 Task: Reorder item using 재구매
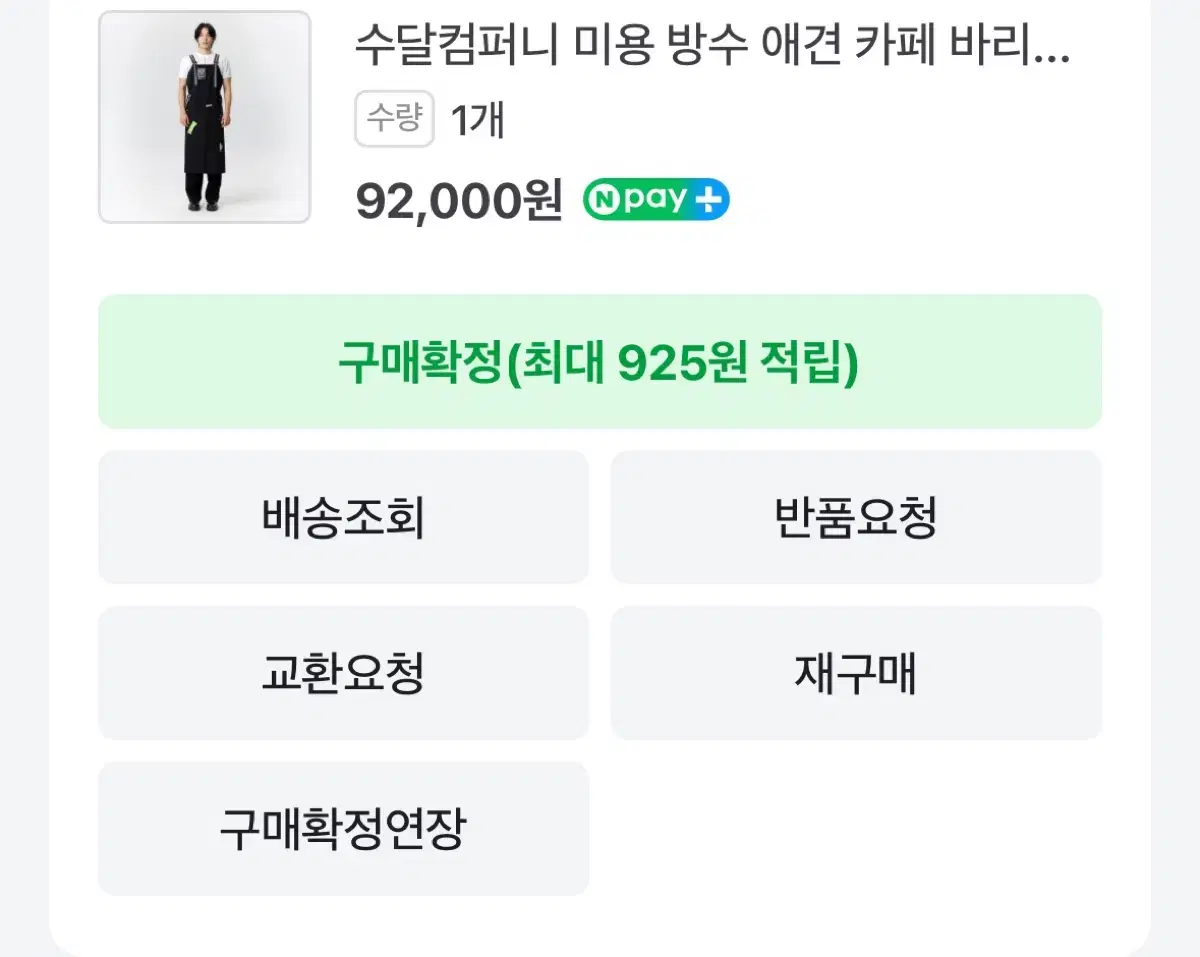[x=857, y=673]
